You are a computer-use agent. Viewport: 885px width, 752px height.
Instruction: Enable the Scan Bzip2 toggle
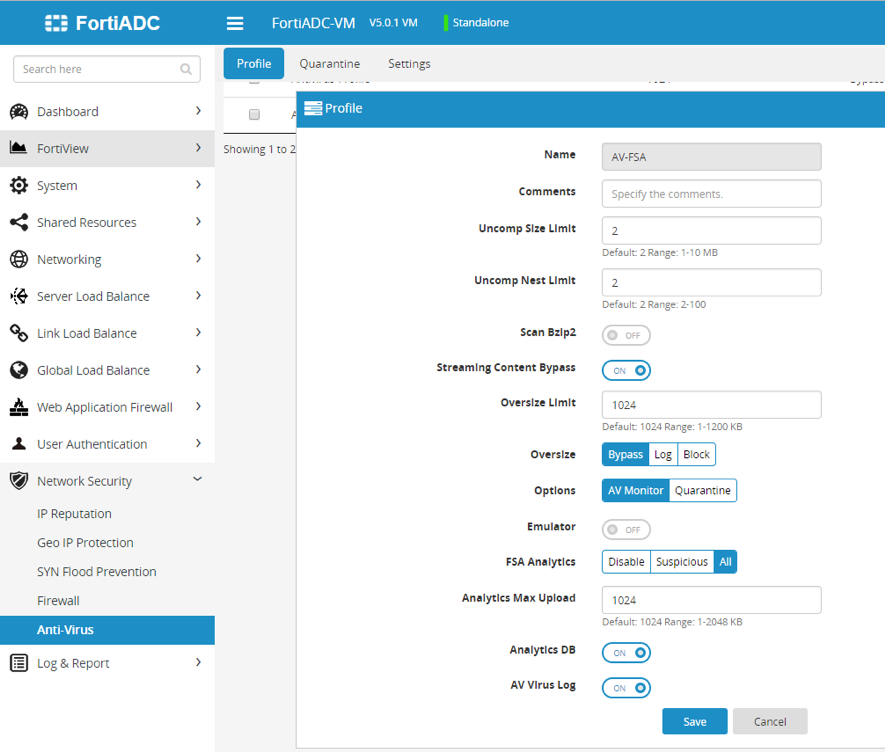click(x=625, y=334)
